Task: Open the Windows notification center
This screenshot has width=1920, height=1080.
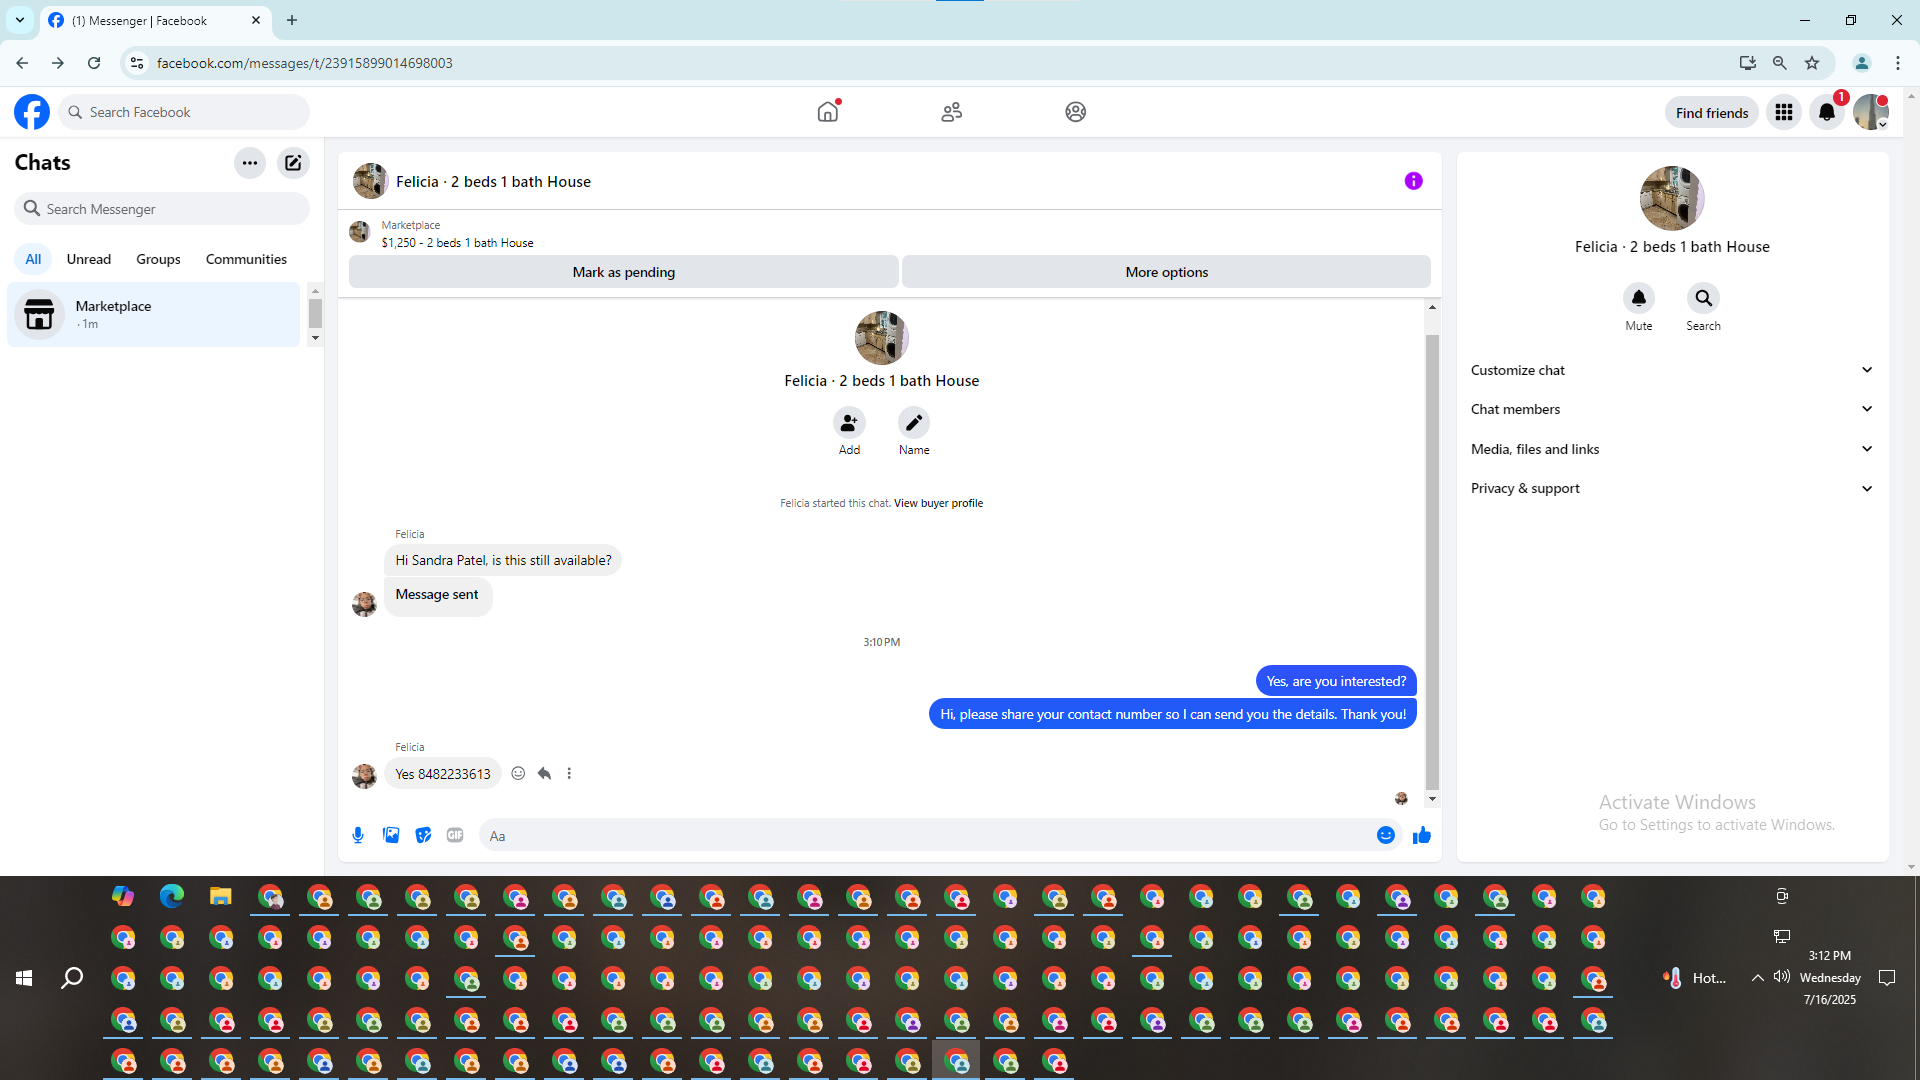Action: (1887, 978)
